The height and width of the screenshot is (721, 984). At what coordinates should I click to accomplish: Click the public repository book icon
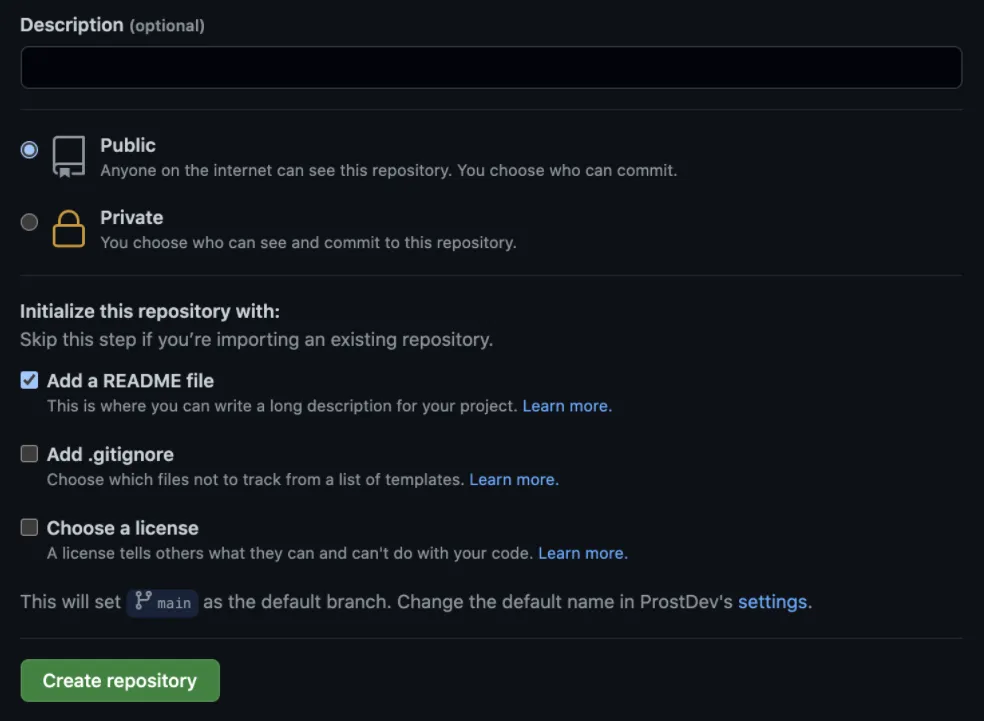pos(68,157)
